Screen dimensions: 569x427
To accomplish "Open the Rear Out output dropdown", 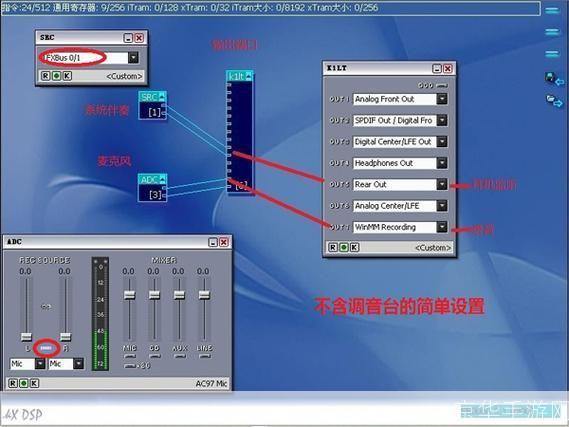I will click(x=442, y=184).
